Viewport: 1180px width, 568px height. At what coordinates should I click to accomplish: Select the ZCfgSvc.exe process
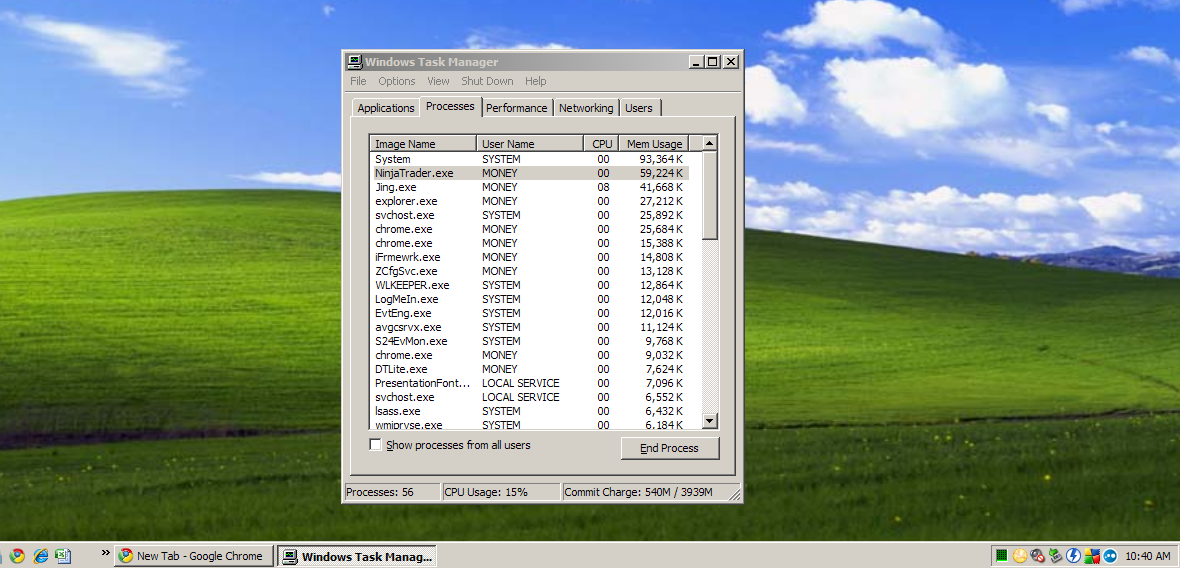(530, 272)
